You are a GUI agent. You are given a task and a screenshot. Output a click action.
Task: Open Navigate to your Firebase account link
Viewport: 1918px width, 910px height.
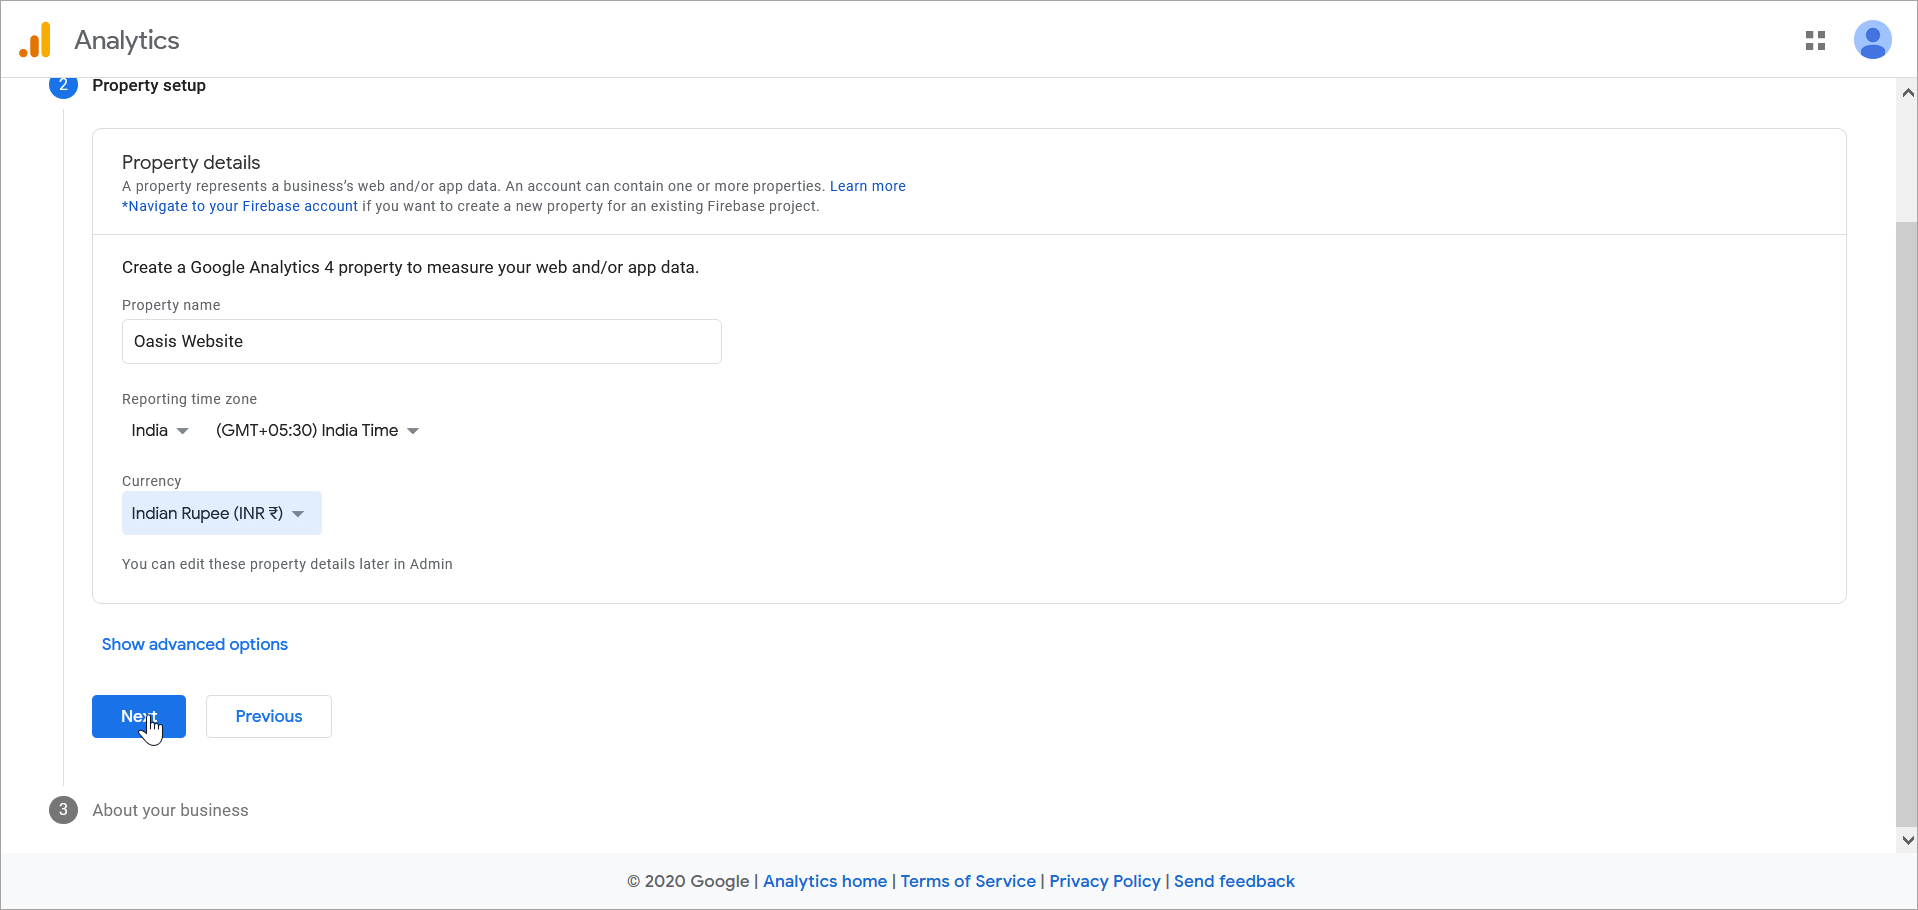240,206
